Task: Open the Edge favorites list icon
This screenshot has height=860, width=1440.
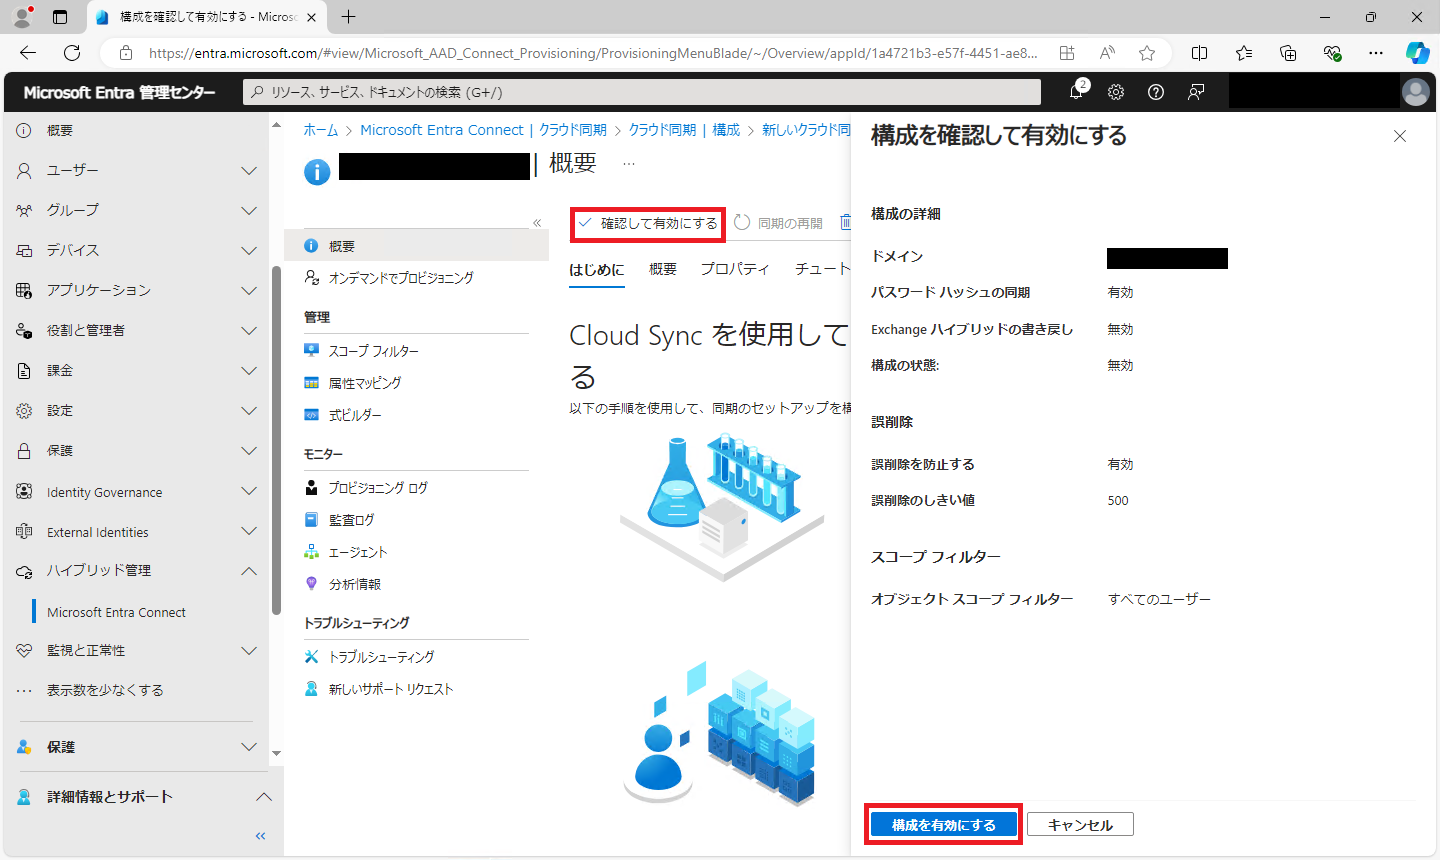Action: (1244, 53)
